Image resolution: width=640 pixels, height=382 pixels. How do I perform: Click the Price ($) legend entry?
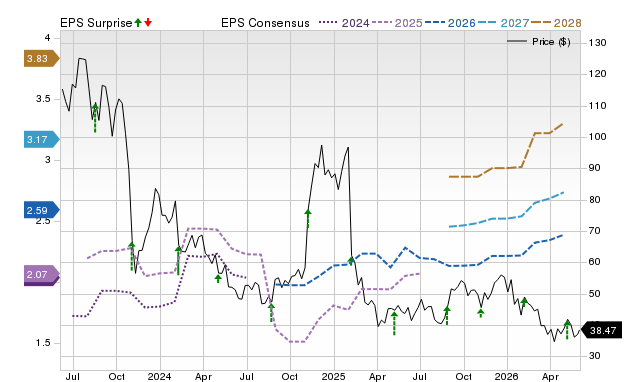[539, 42]
